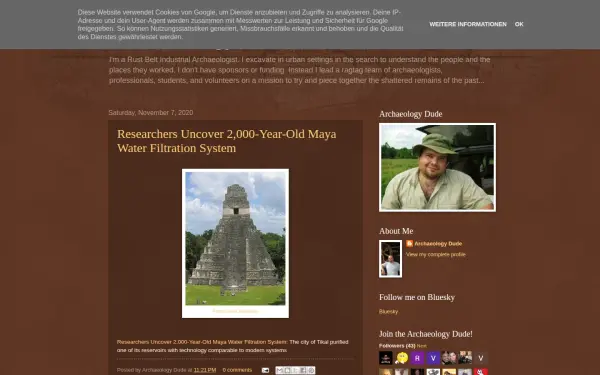Click the couple photo follower avatar
Viewport: 600px width, 375px height.
coord(449,358)
